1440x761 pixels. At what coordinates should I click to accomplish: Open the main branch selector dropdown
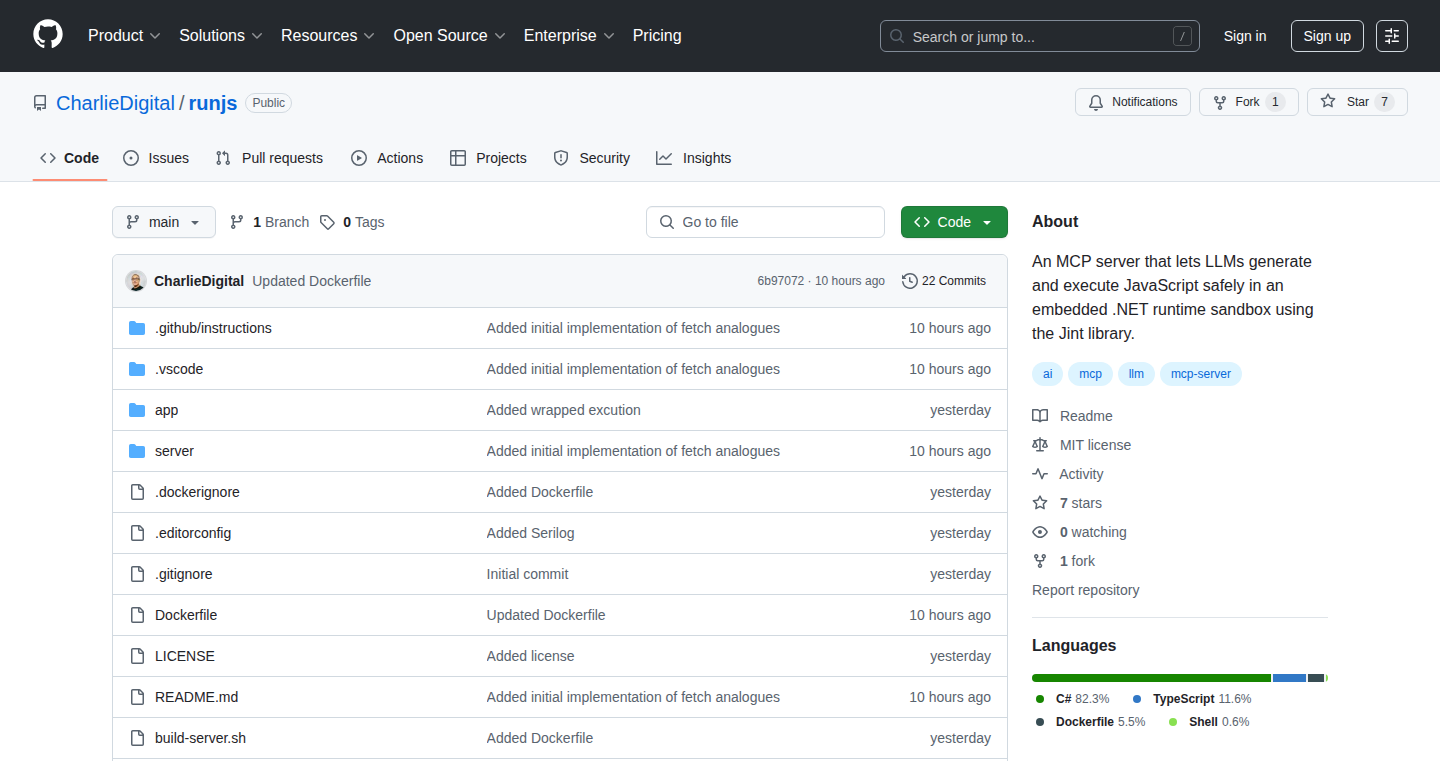tap(164, 222)
